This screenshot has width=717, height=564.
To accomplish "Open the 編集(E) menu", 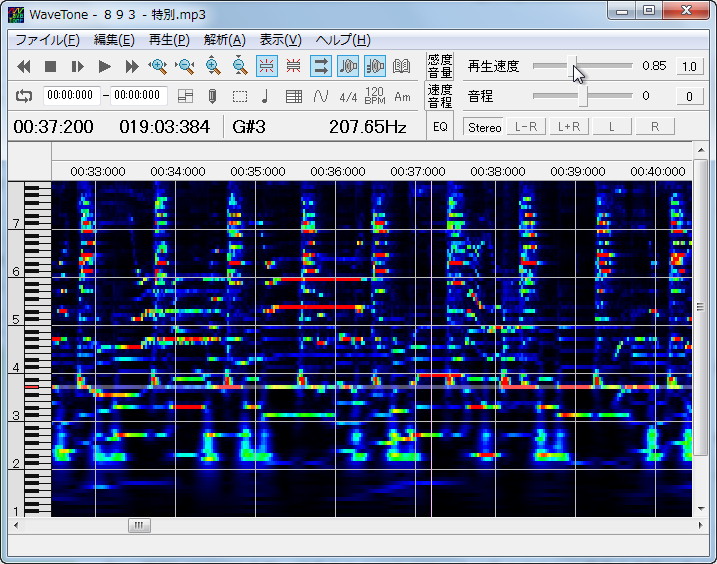I will tap(114, 40).
